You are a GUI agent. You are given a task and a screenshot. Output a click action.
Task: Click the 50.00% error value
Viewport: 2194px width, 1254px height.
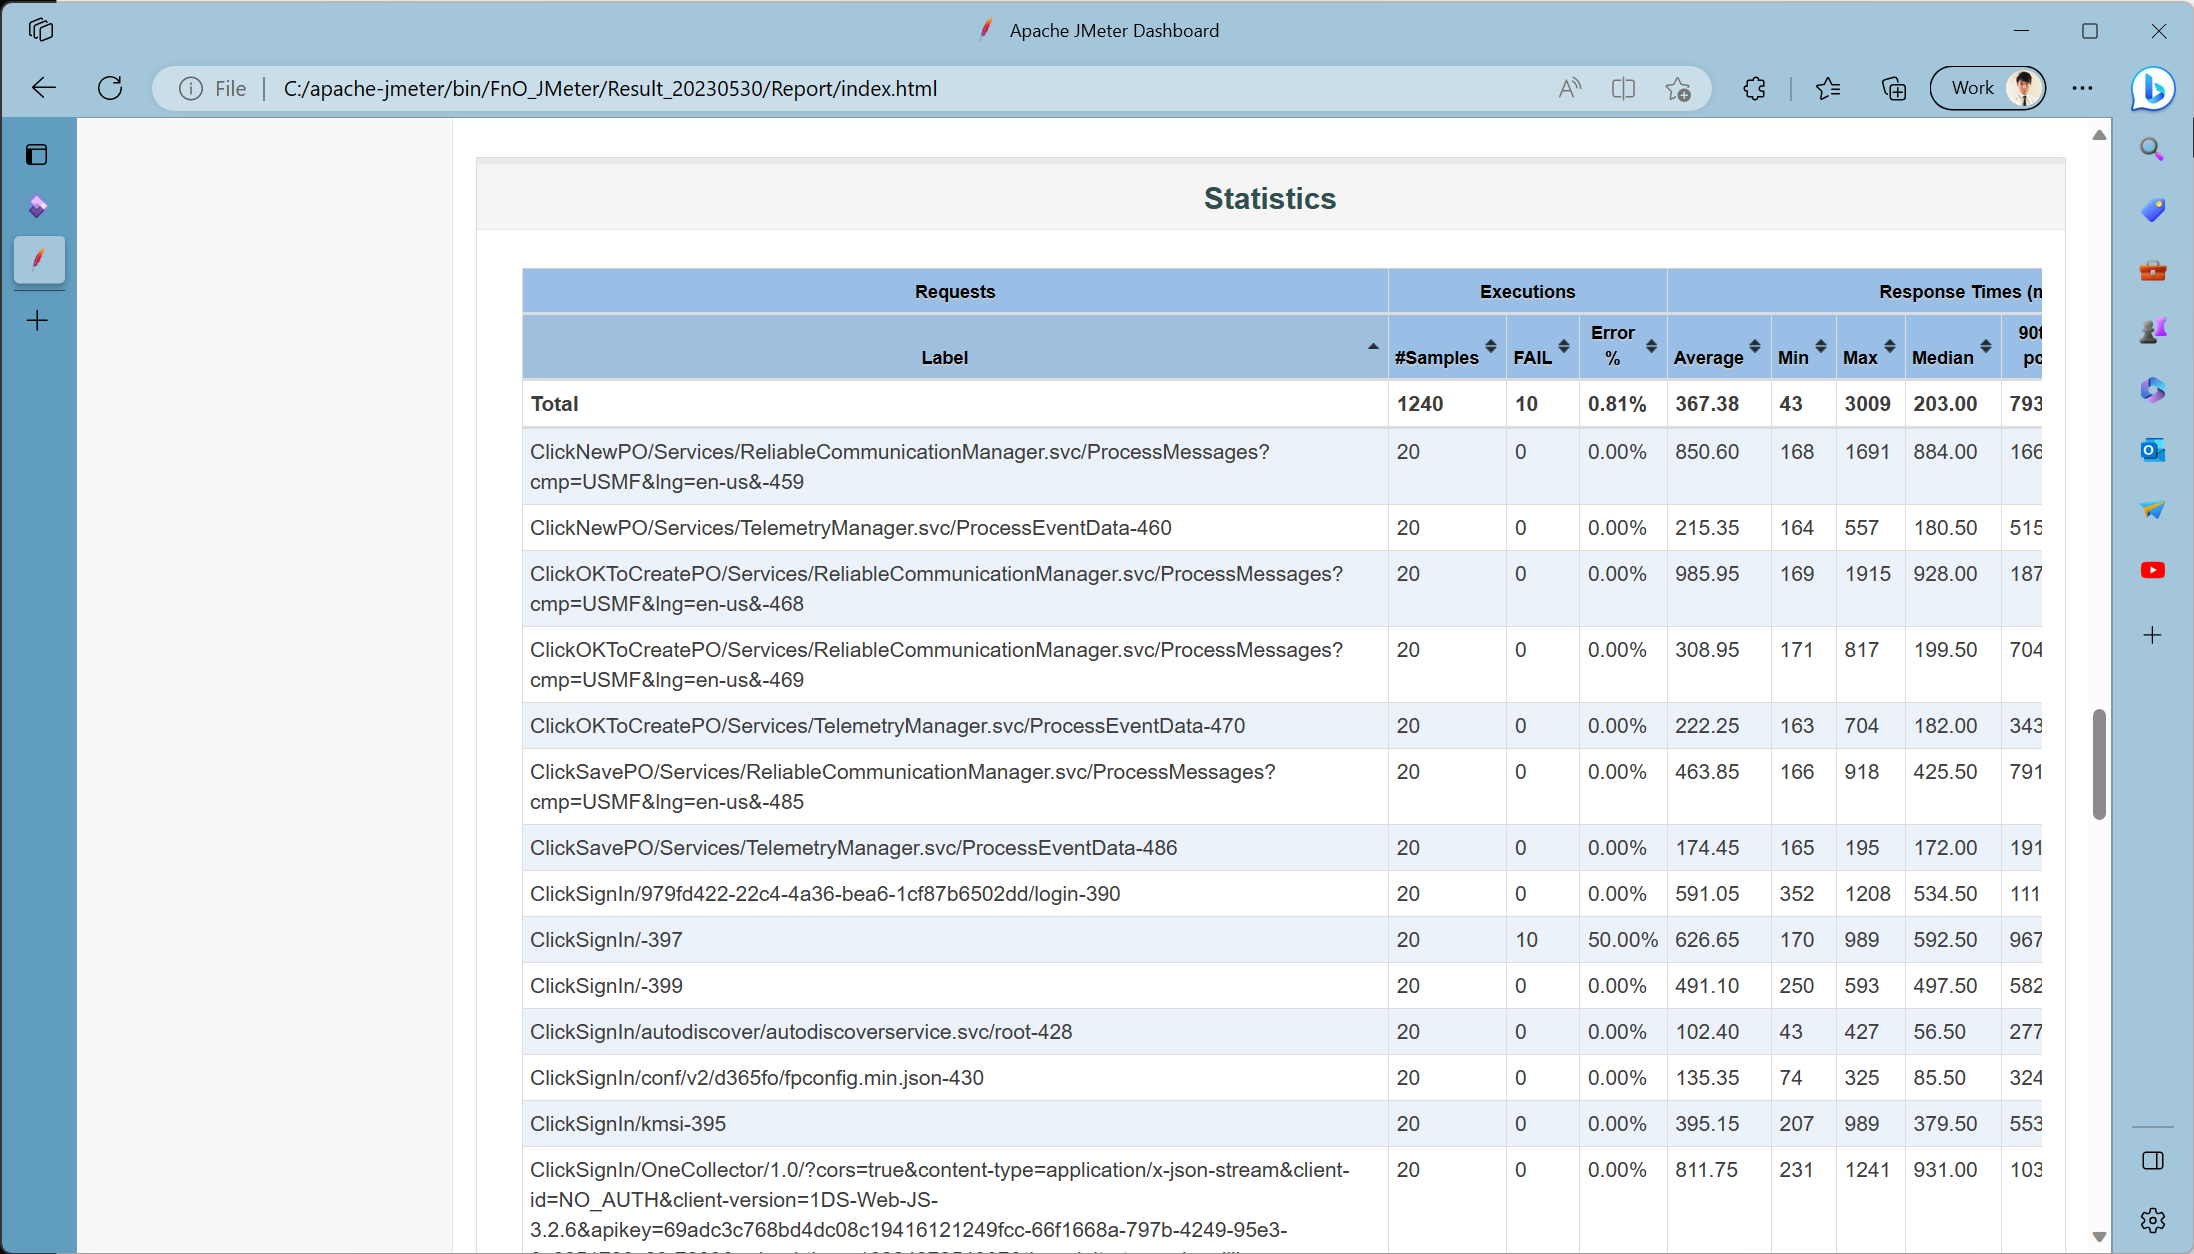[x=1622, y=940]
